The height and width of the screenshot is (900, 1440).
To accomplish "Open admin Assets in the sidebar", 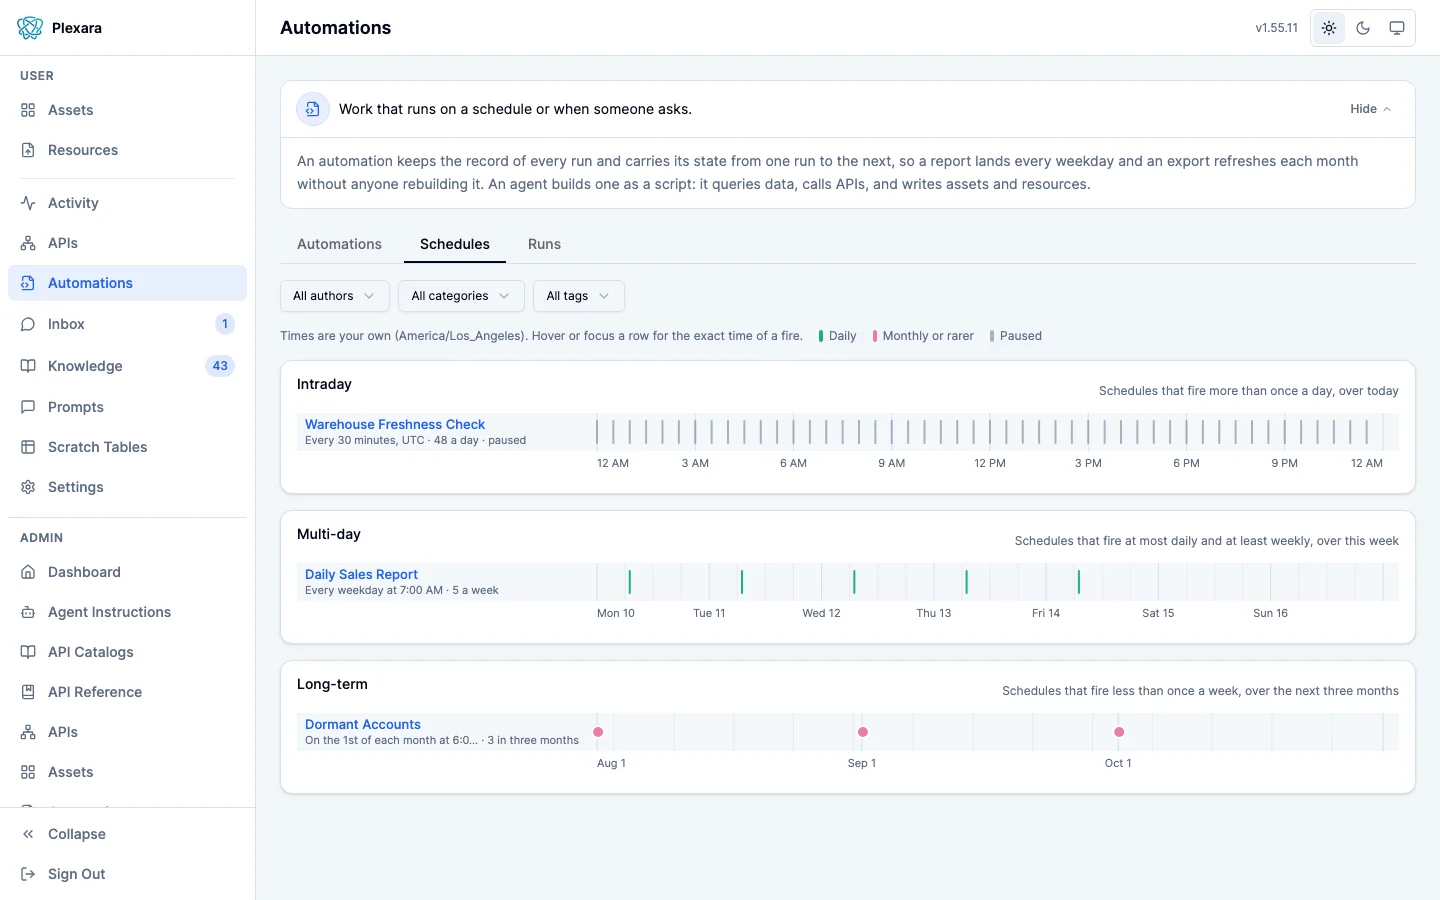I will pos(127,772).
